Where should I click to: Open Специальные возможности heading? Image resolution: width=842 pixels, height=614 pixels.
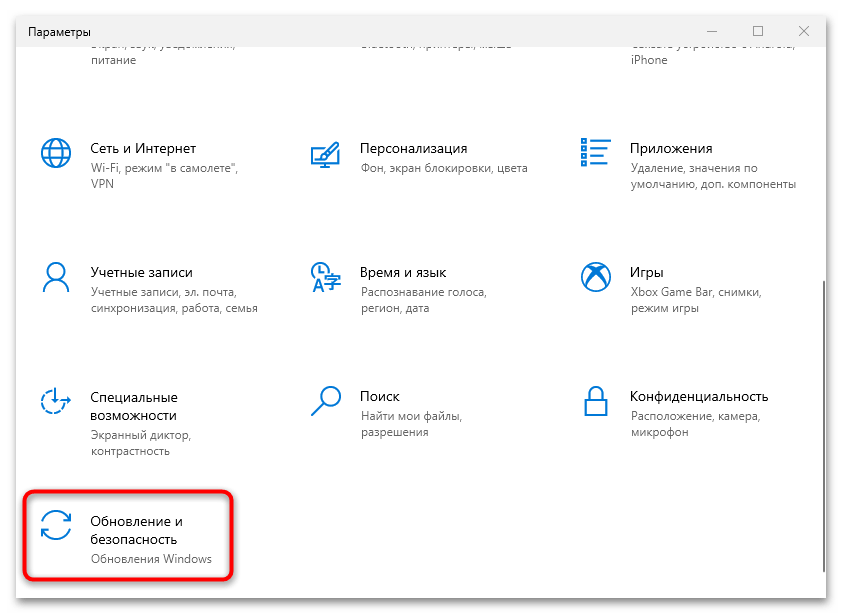click(134, 406)
